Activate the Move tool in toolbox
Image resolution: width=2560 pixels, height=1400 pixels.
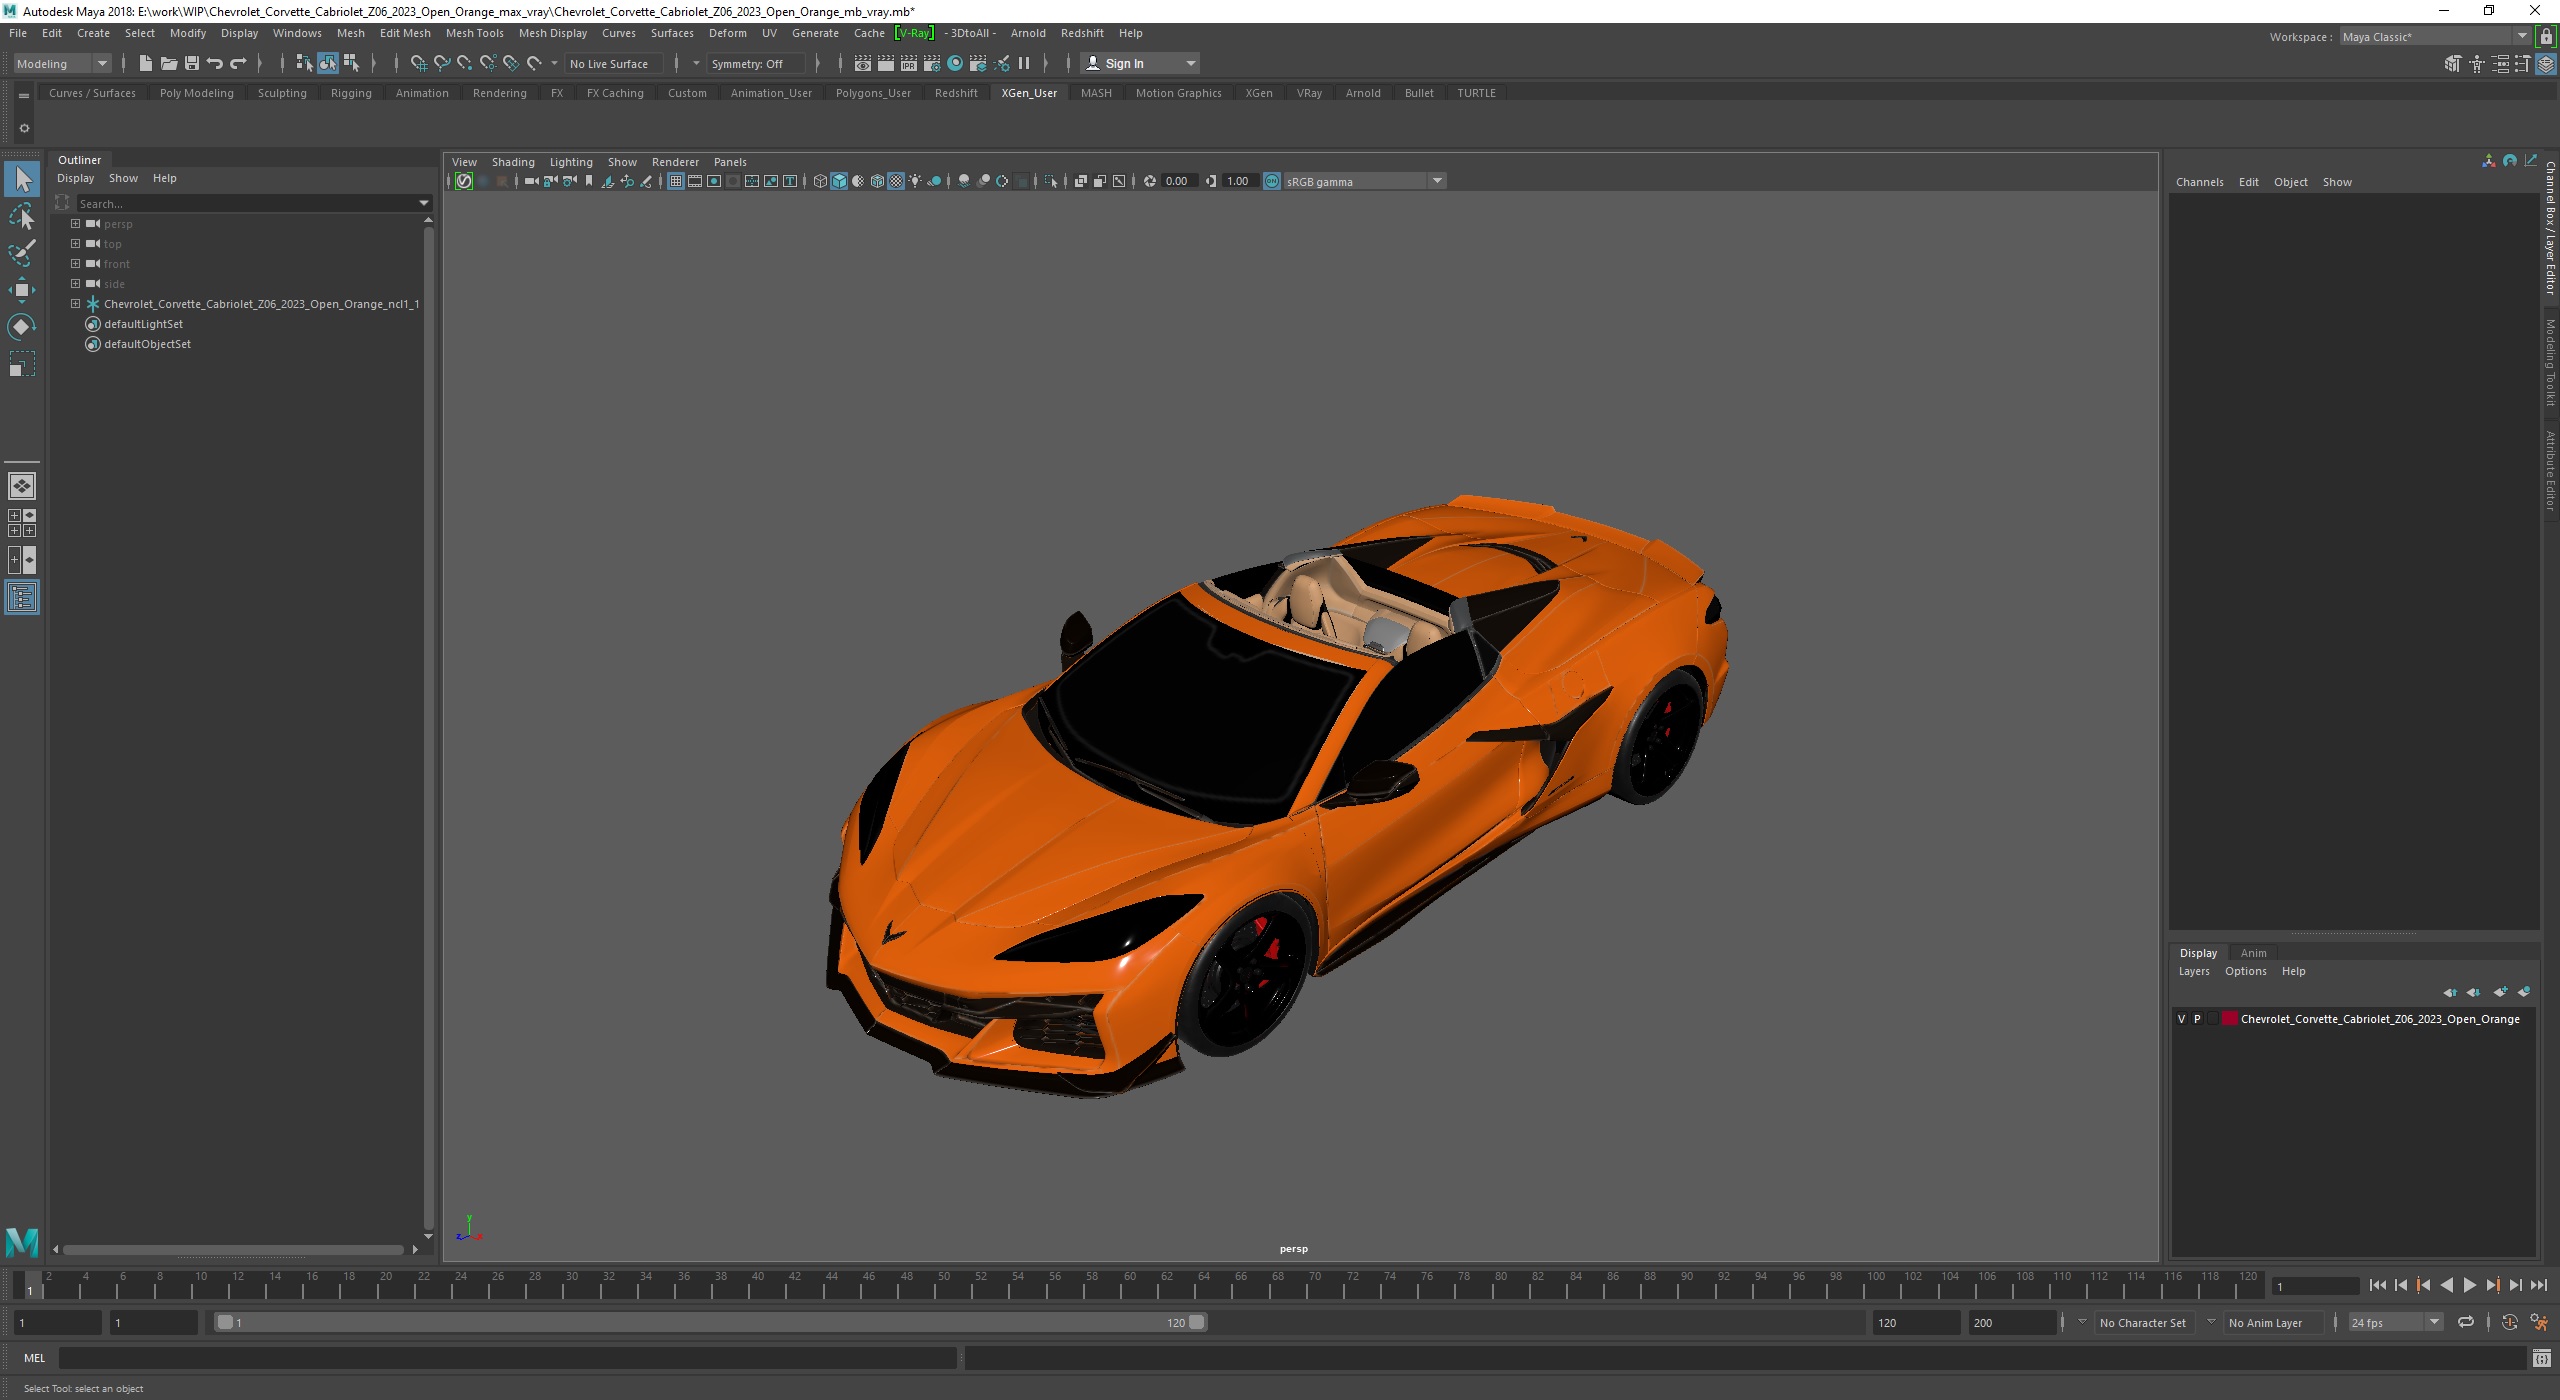point(22,290)
